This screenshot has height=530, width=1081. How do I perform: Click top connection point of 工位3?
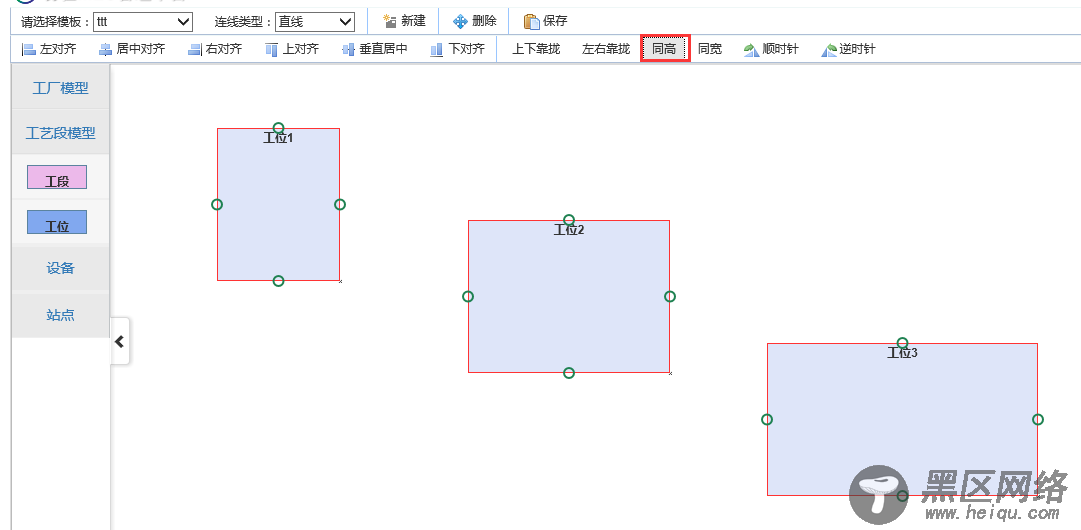point(902,343)
